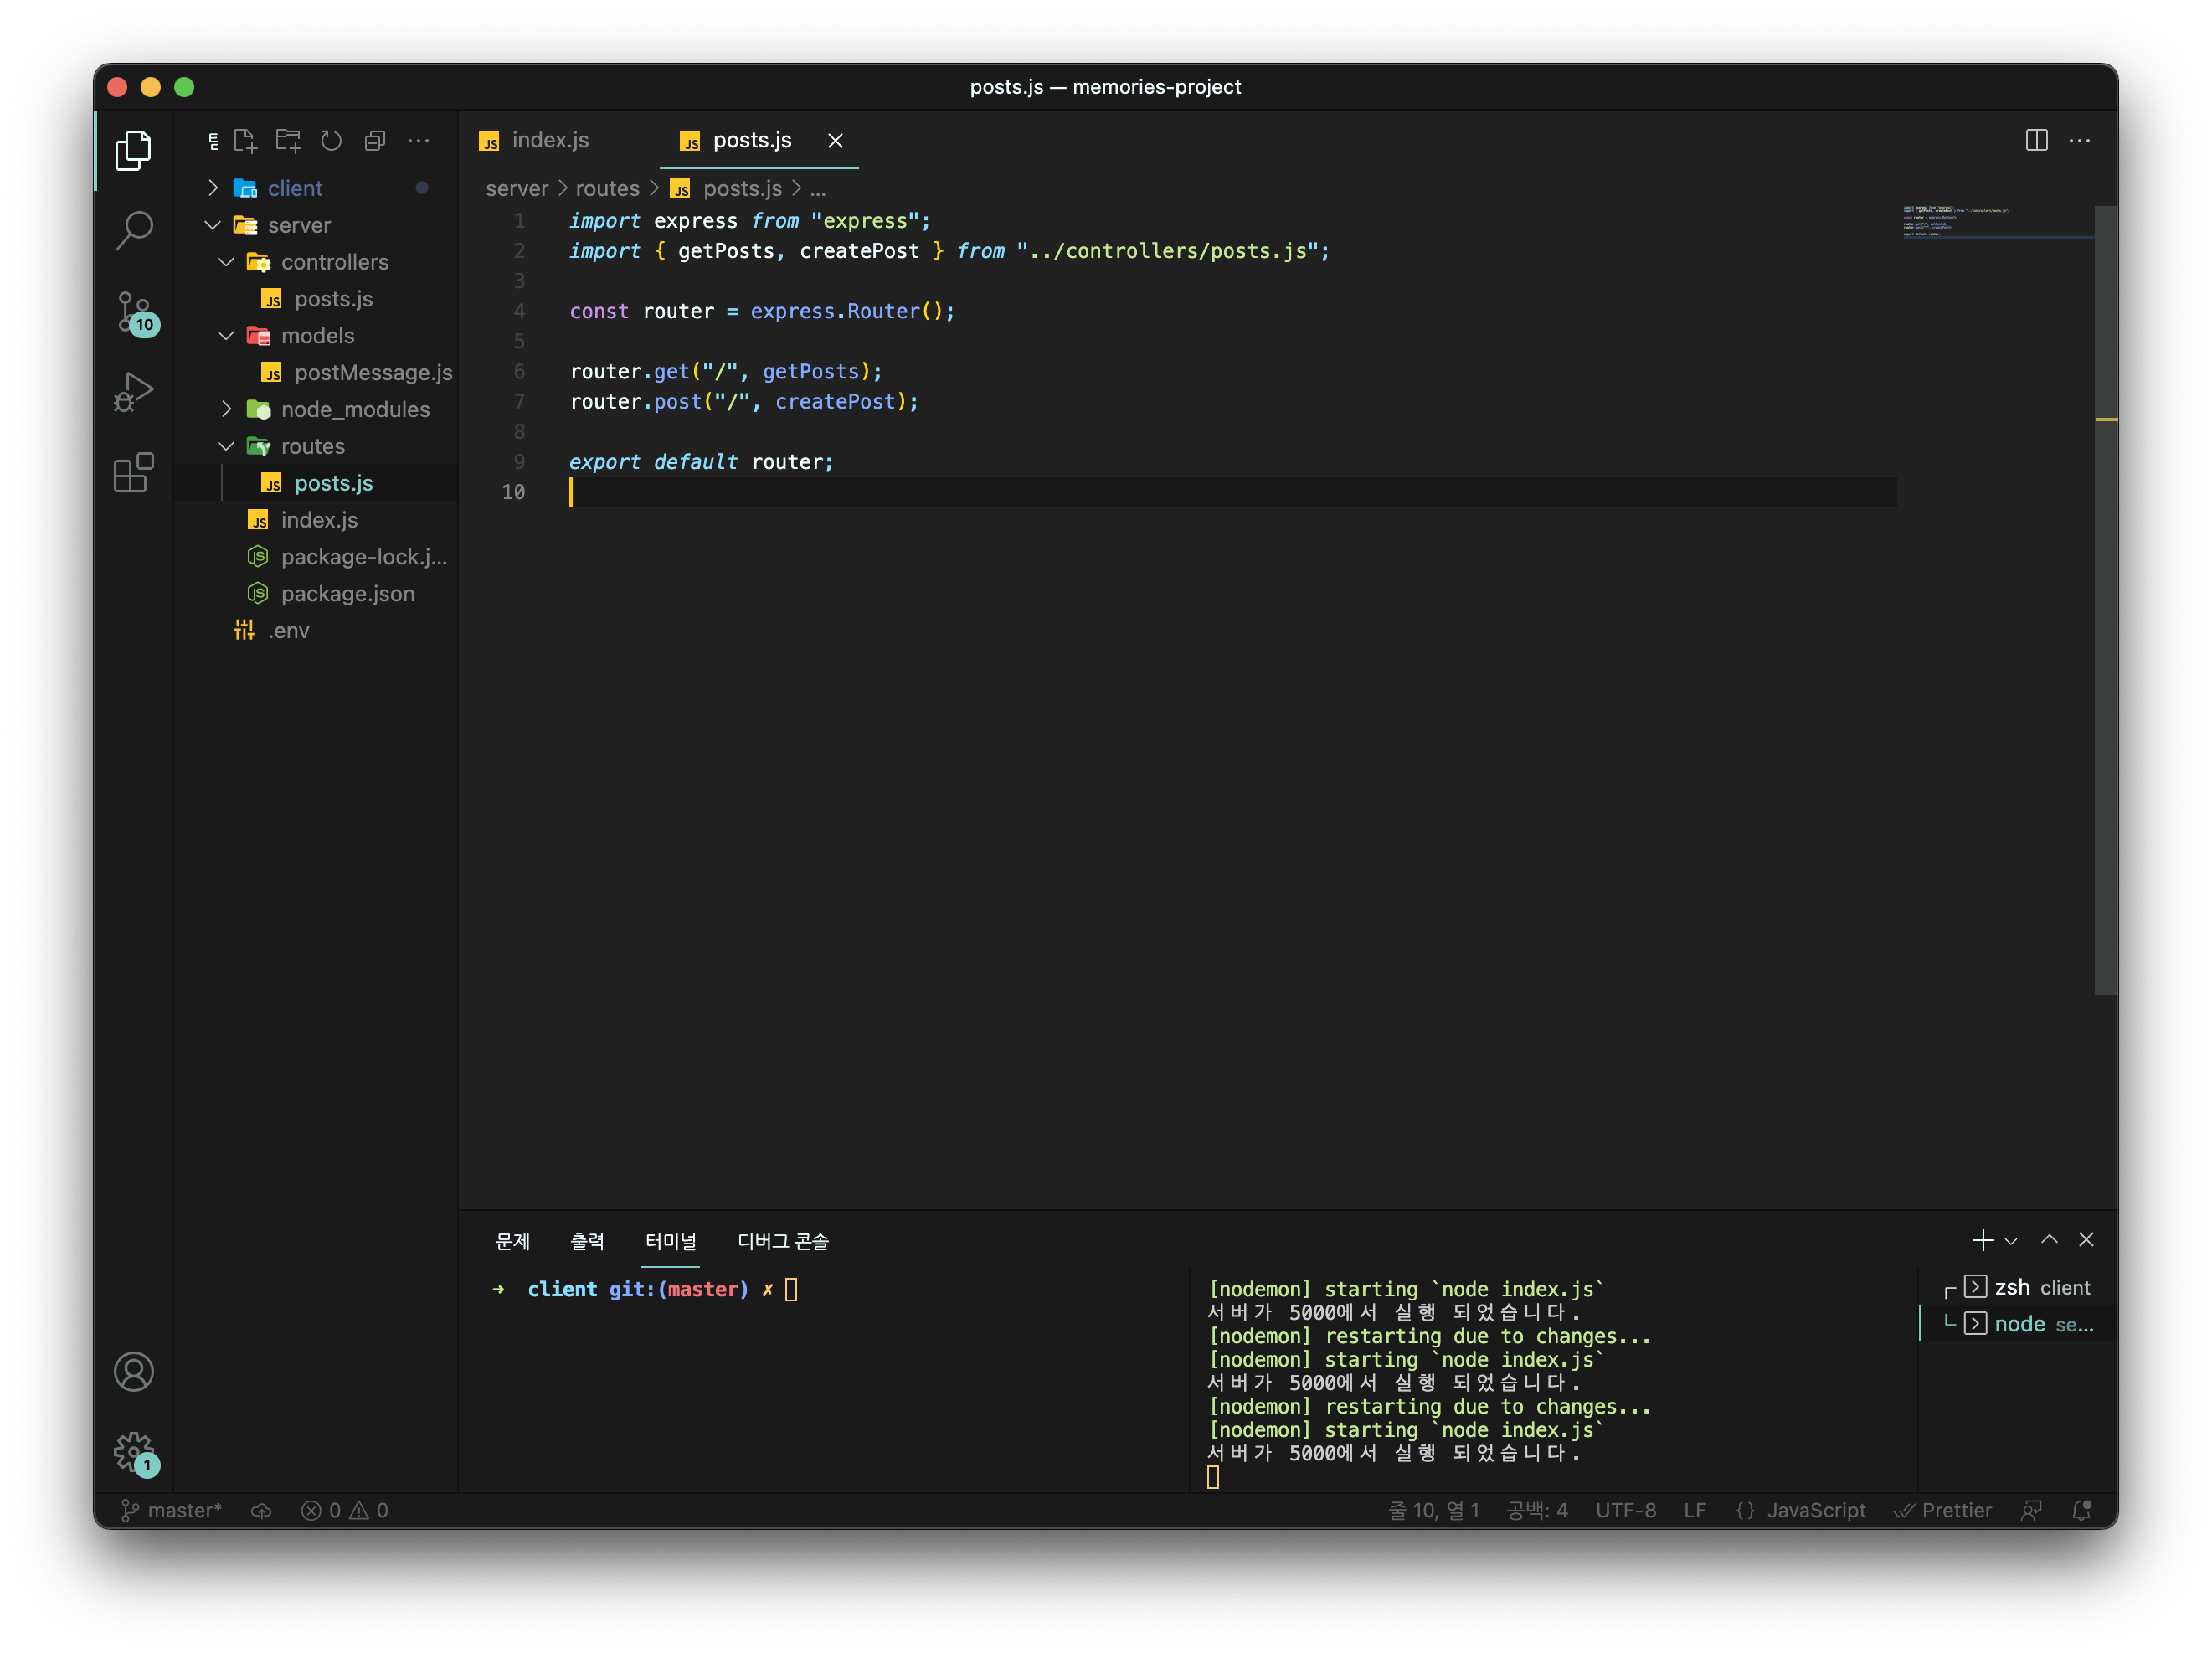Click the editor vertical scrollbar

(x=2106, y=600)
